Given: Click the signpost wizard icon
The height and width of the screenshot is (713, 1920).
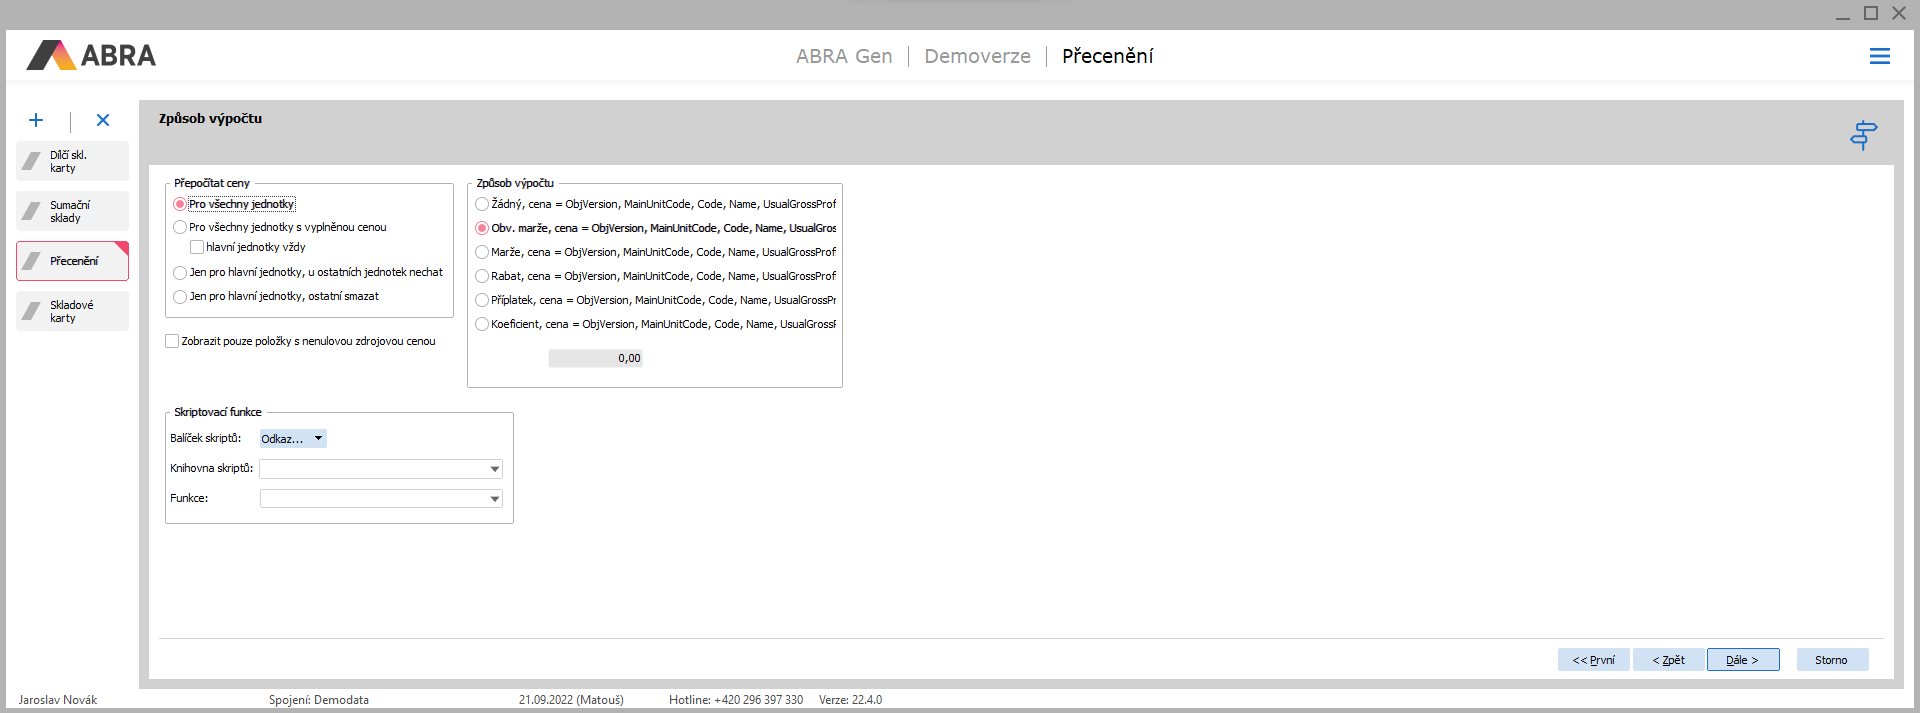Looking at the screenshot, I should click(x=1863, y=135).
